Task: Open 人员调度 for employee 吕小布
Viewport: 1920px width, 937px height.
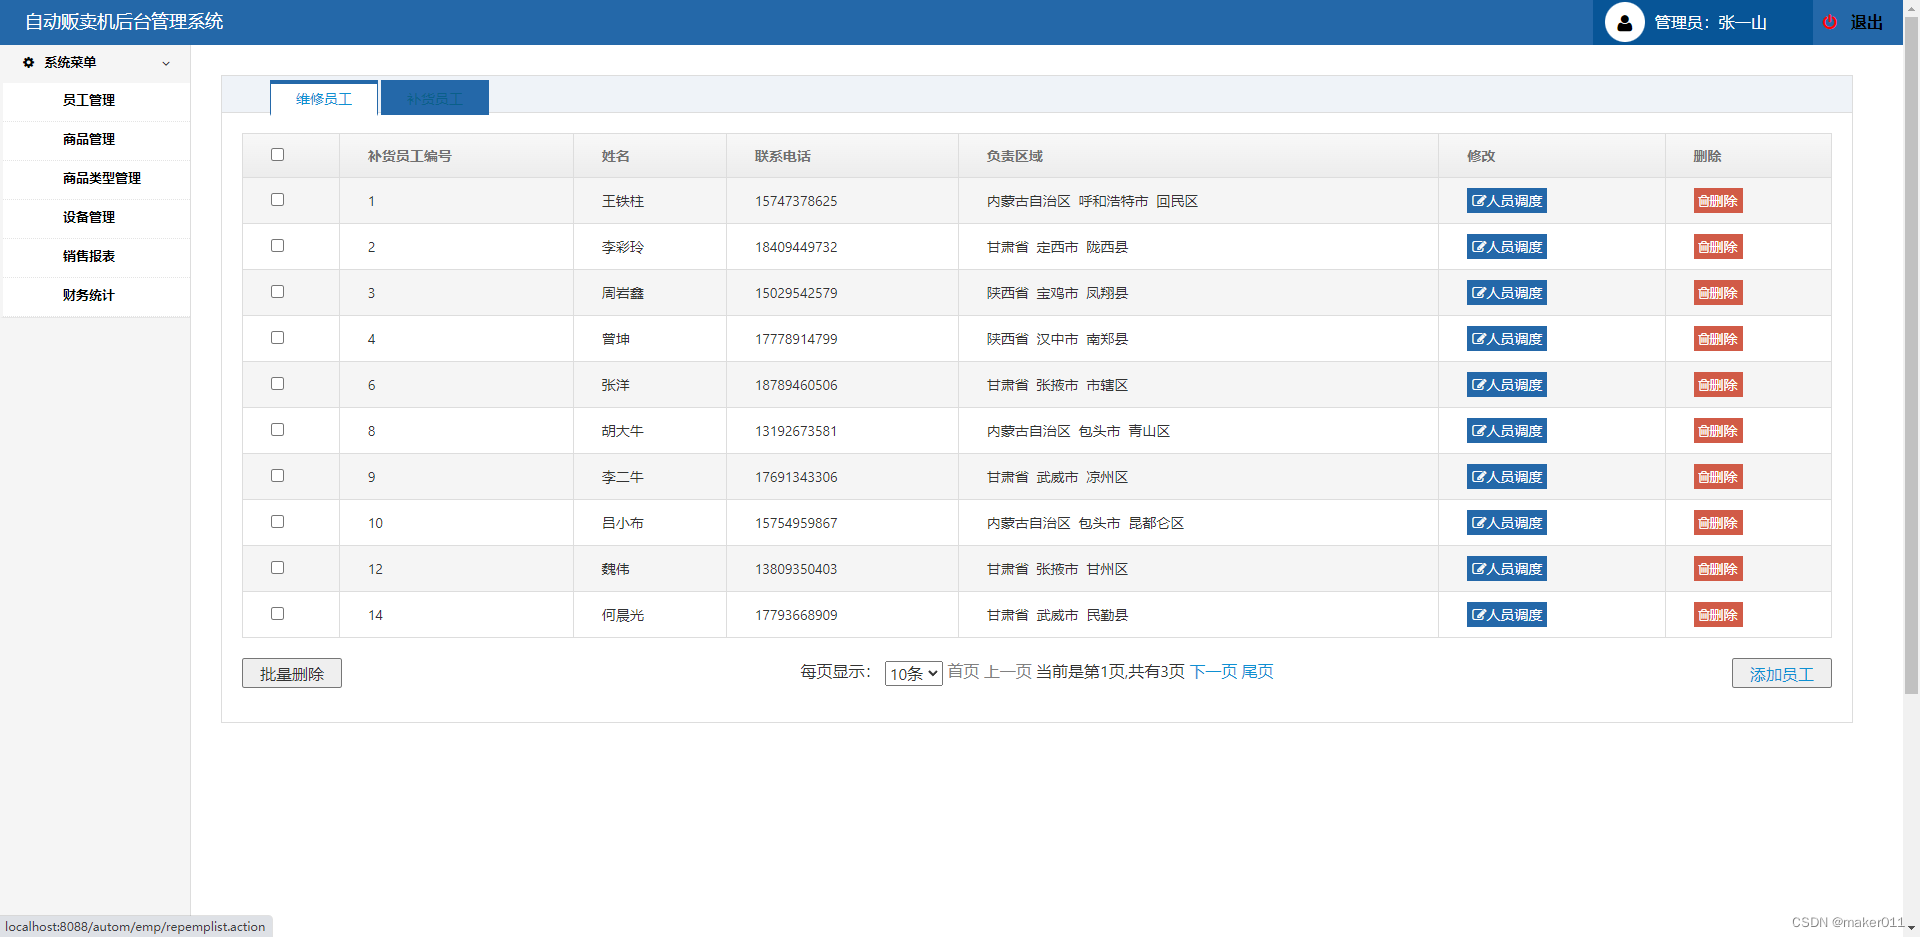Action: pyautogui.click(x=1506, y=523)
